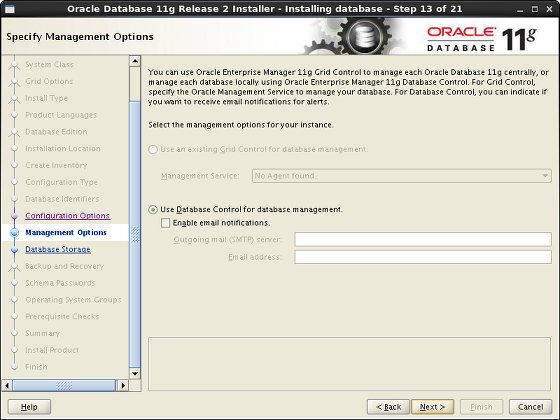
Task: Focus the Outgoing mail SMTP server field
Action: [x=423, y=239]
